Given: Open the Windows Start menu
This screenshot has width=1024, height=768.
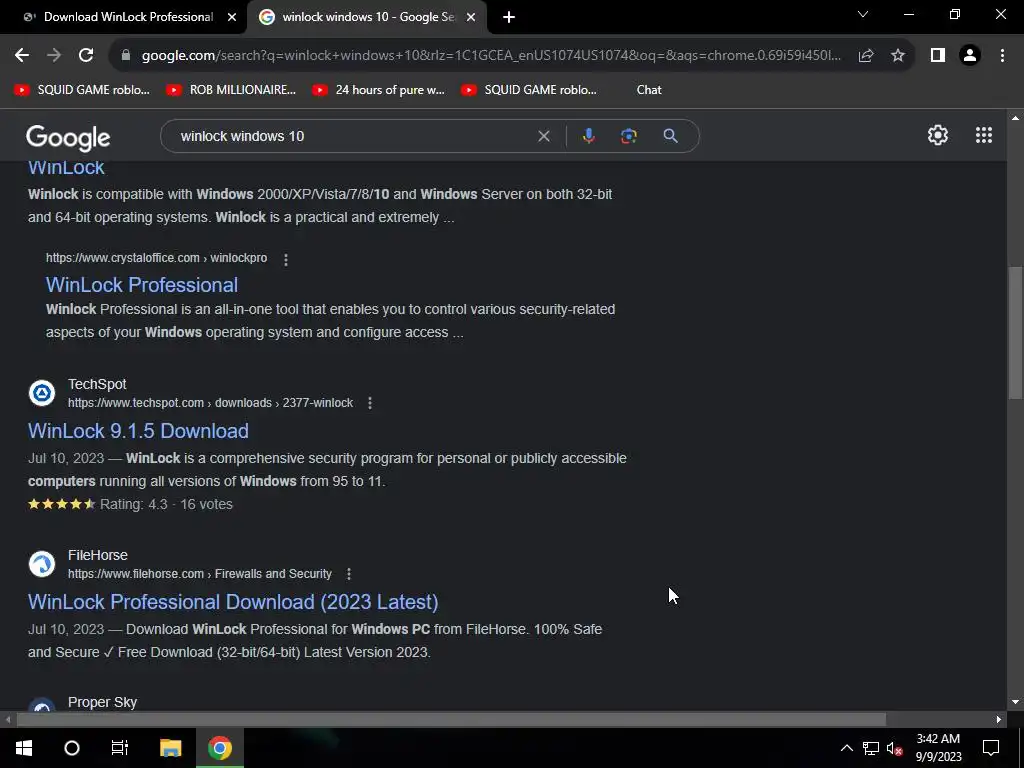Looking at the screenshot, I should [24, 748].
